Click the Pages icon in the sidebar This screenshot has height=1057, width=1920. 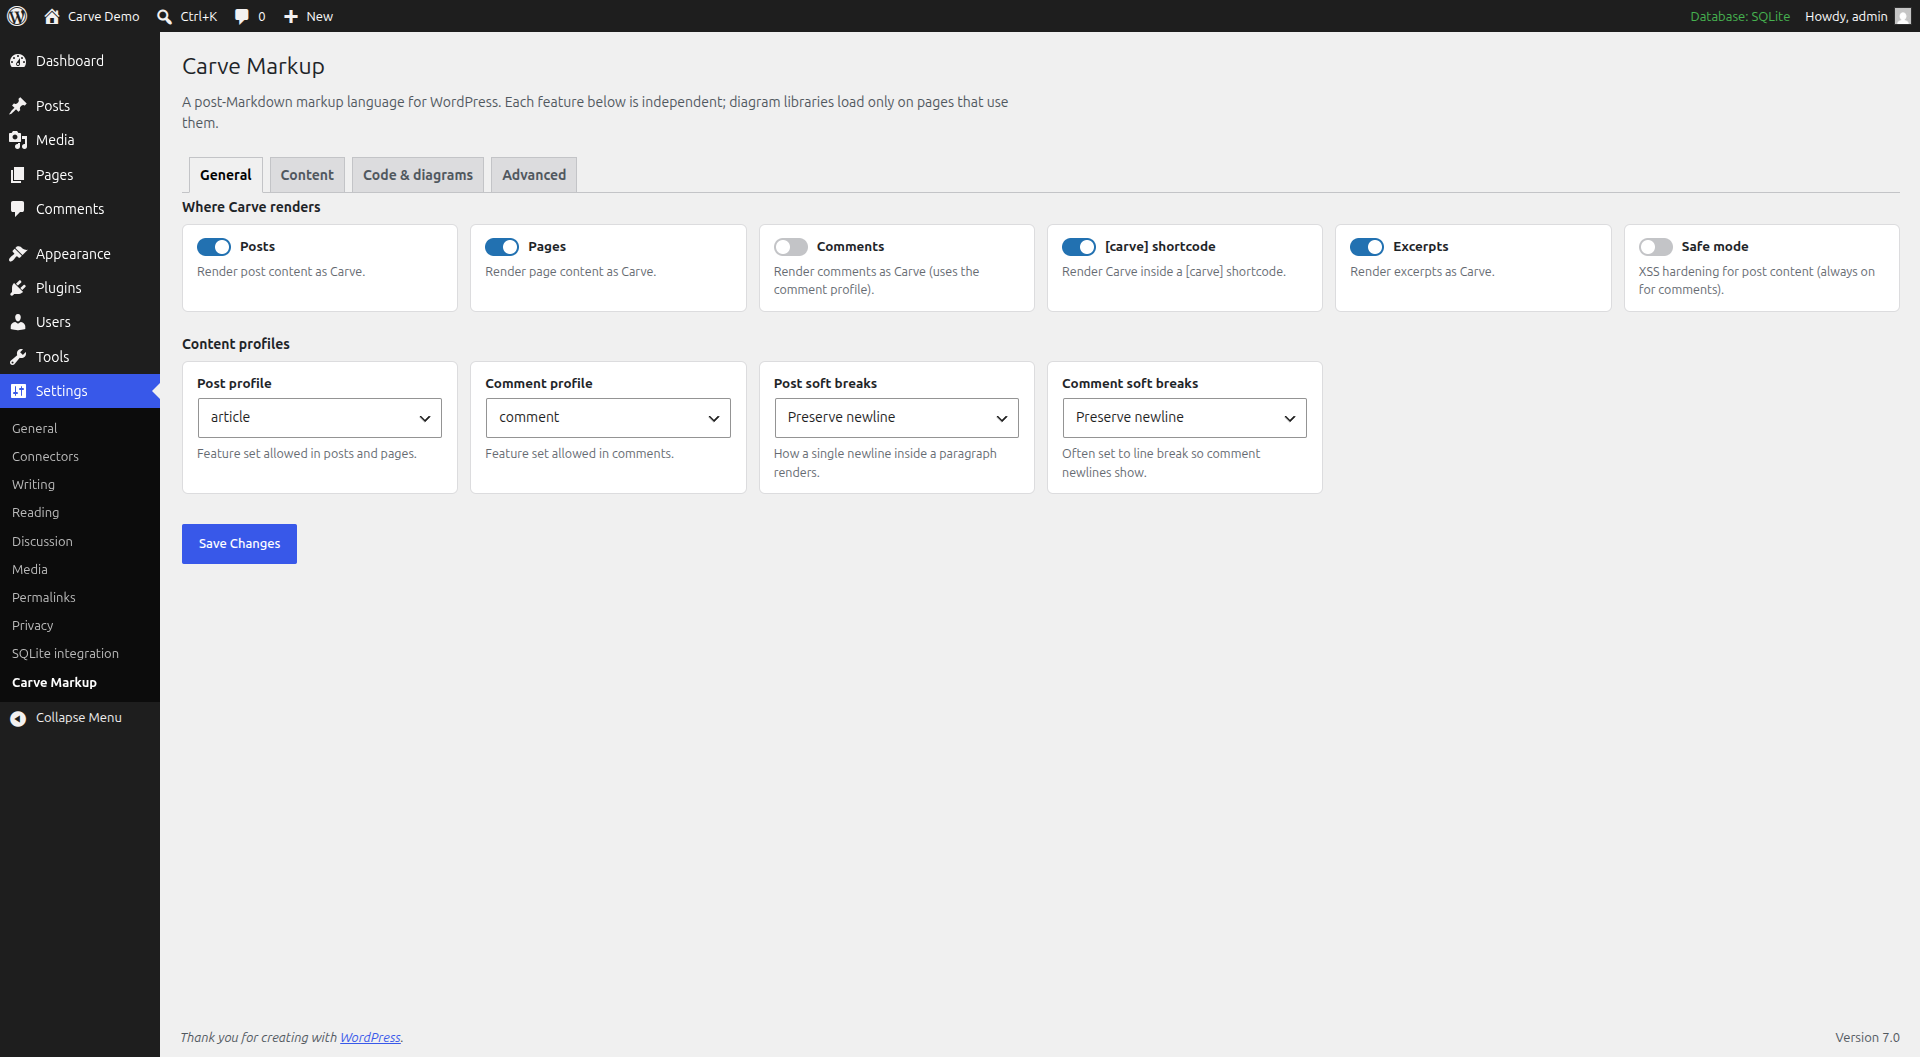18,175
